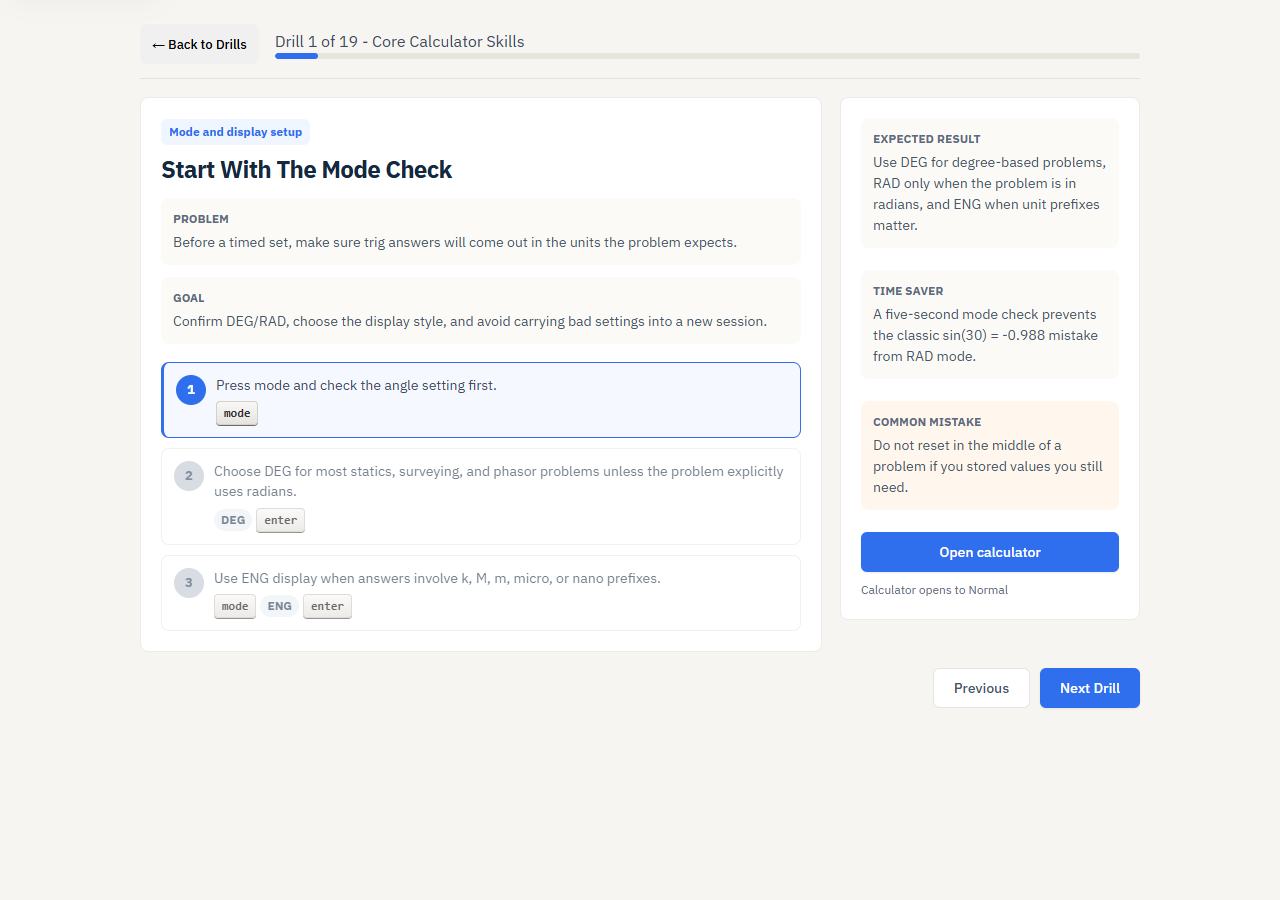
Task: Click 'Drill 1 of 19 - Core Calculator Skills' title
Action: click(x=400, y=42)
